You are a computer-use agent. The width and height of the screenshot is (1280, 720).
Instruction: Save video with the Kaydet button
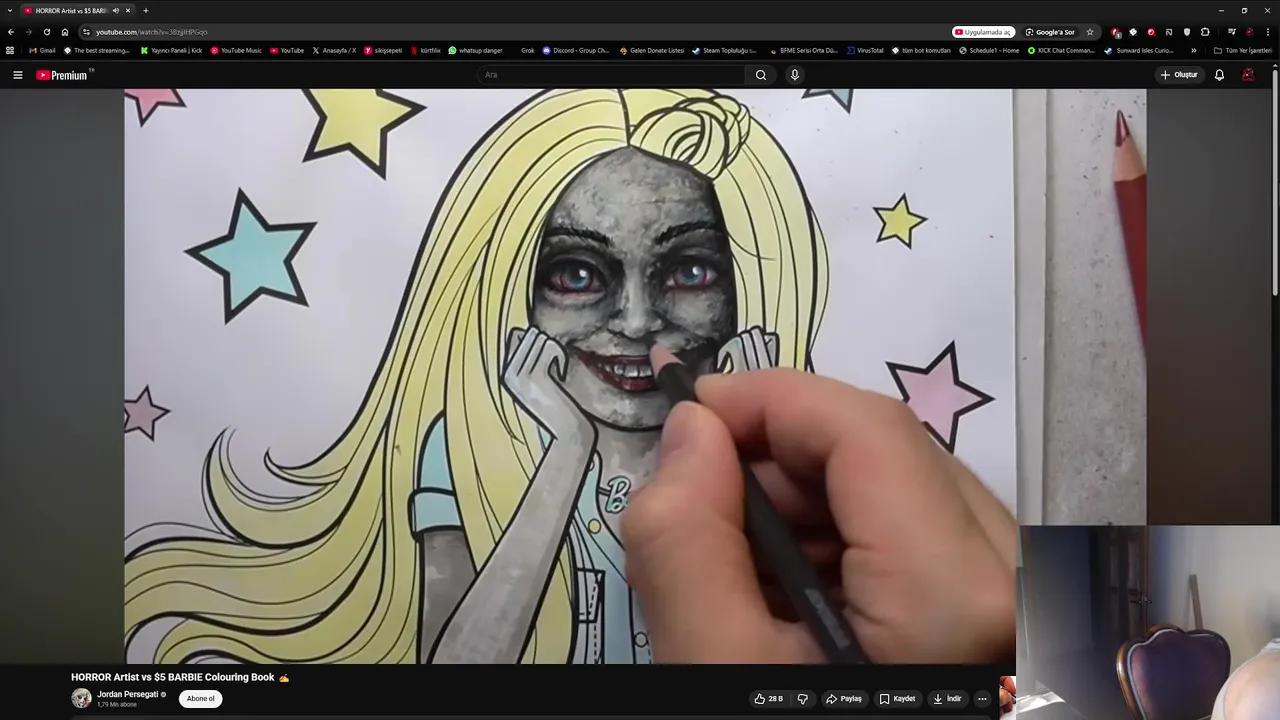897,699
